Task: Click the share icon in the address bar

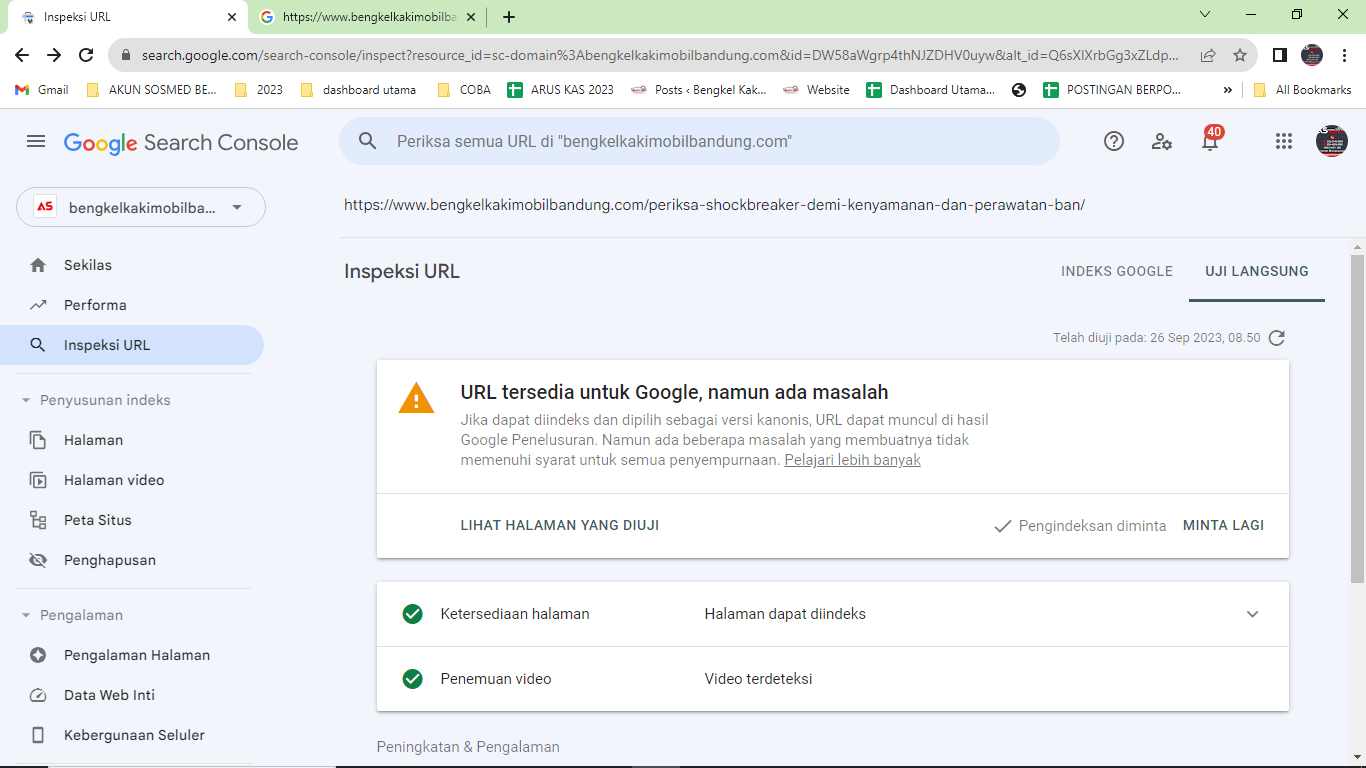Action: (x=1208, y=55)
